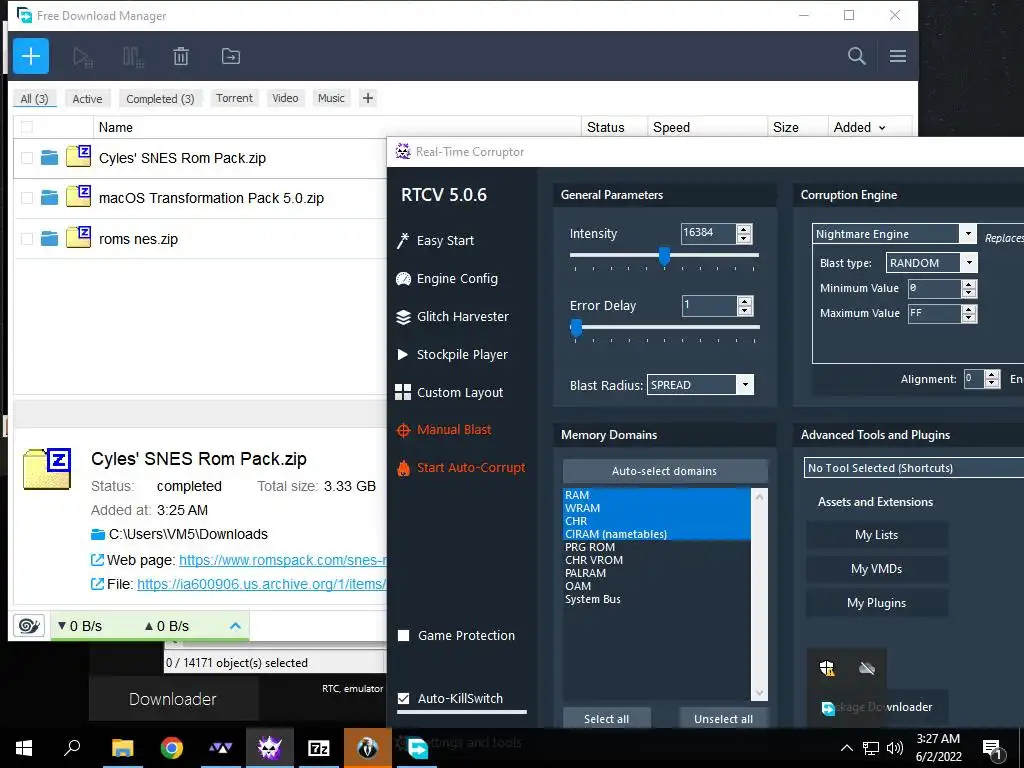Switch to Video tab
Screen dimensions: 1024x768
(285, 98)
